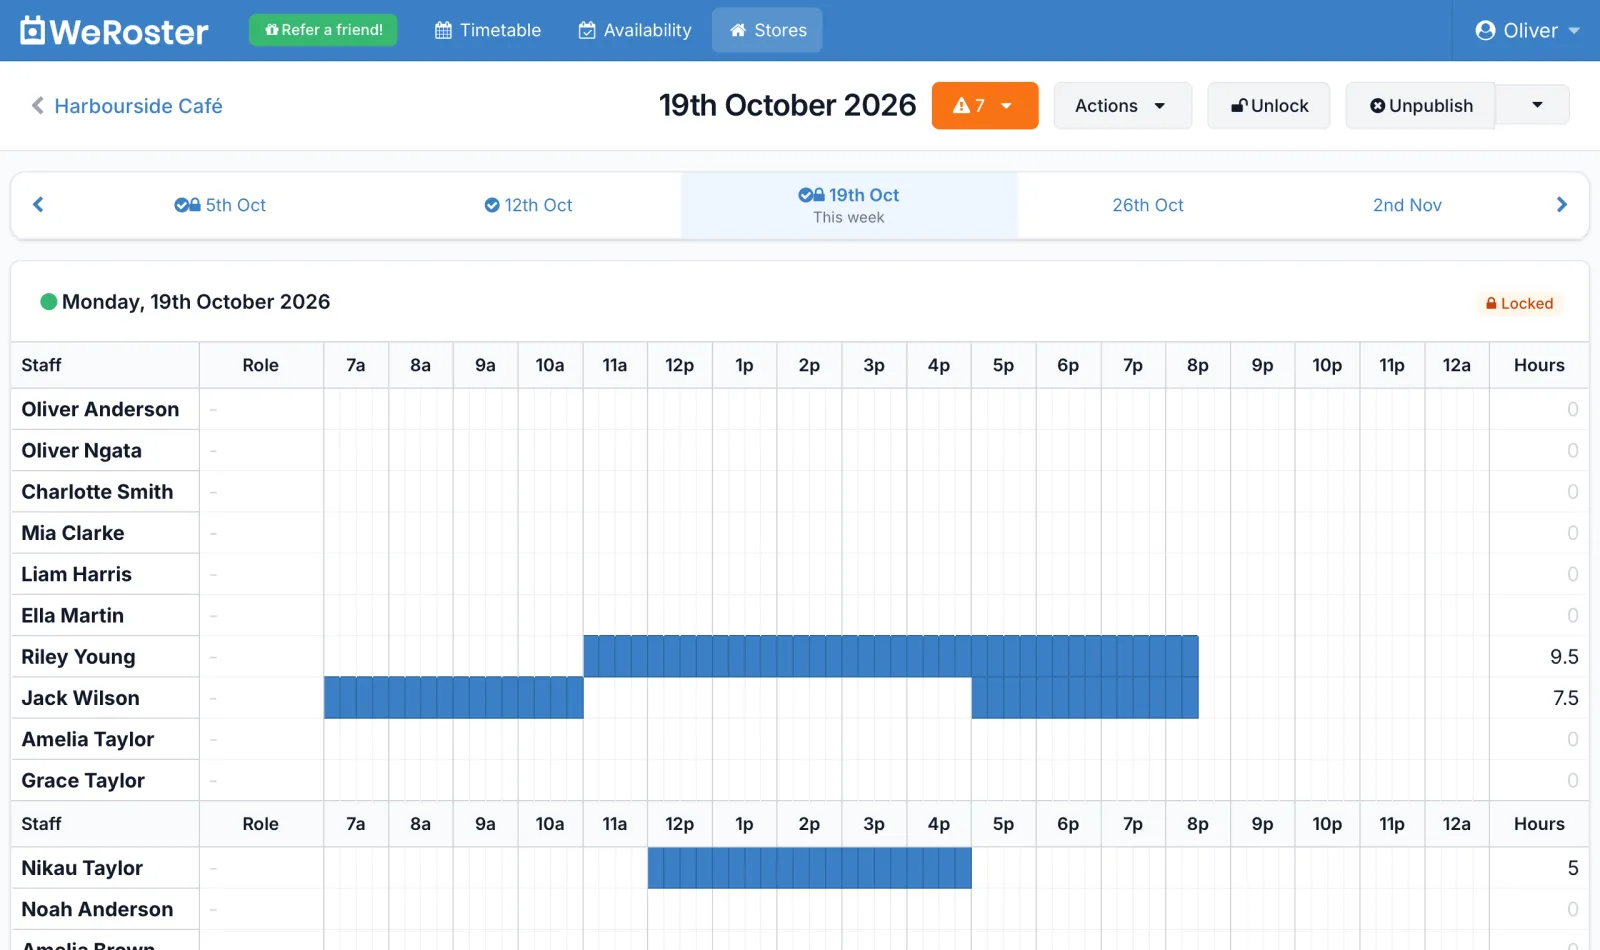The height and width of the screenshot is (950, 1600).
Task: Click the Locked status badge
Action: pos(1519,303)
